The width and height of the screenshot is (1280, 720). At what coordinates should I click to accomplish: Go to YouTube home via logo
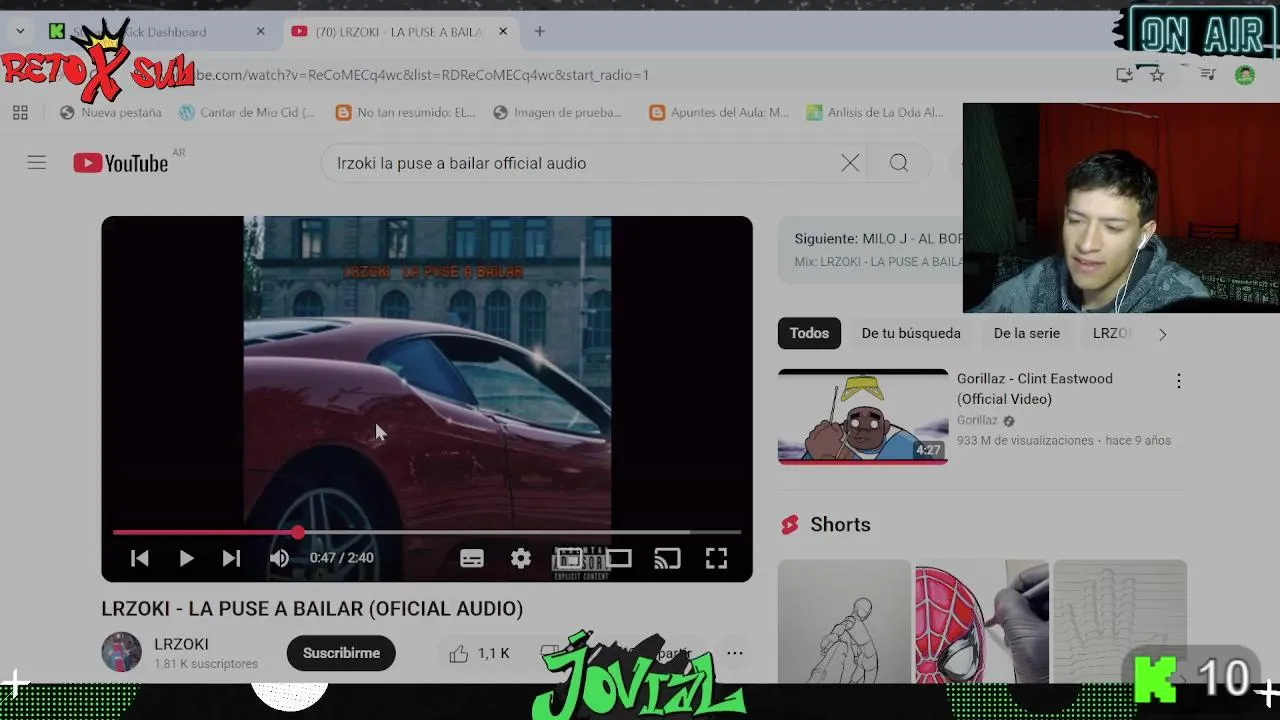tap(120, 163)
